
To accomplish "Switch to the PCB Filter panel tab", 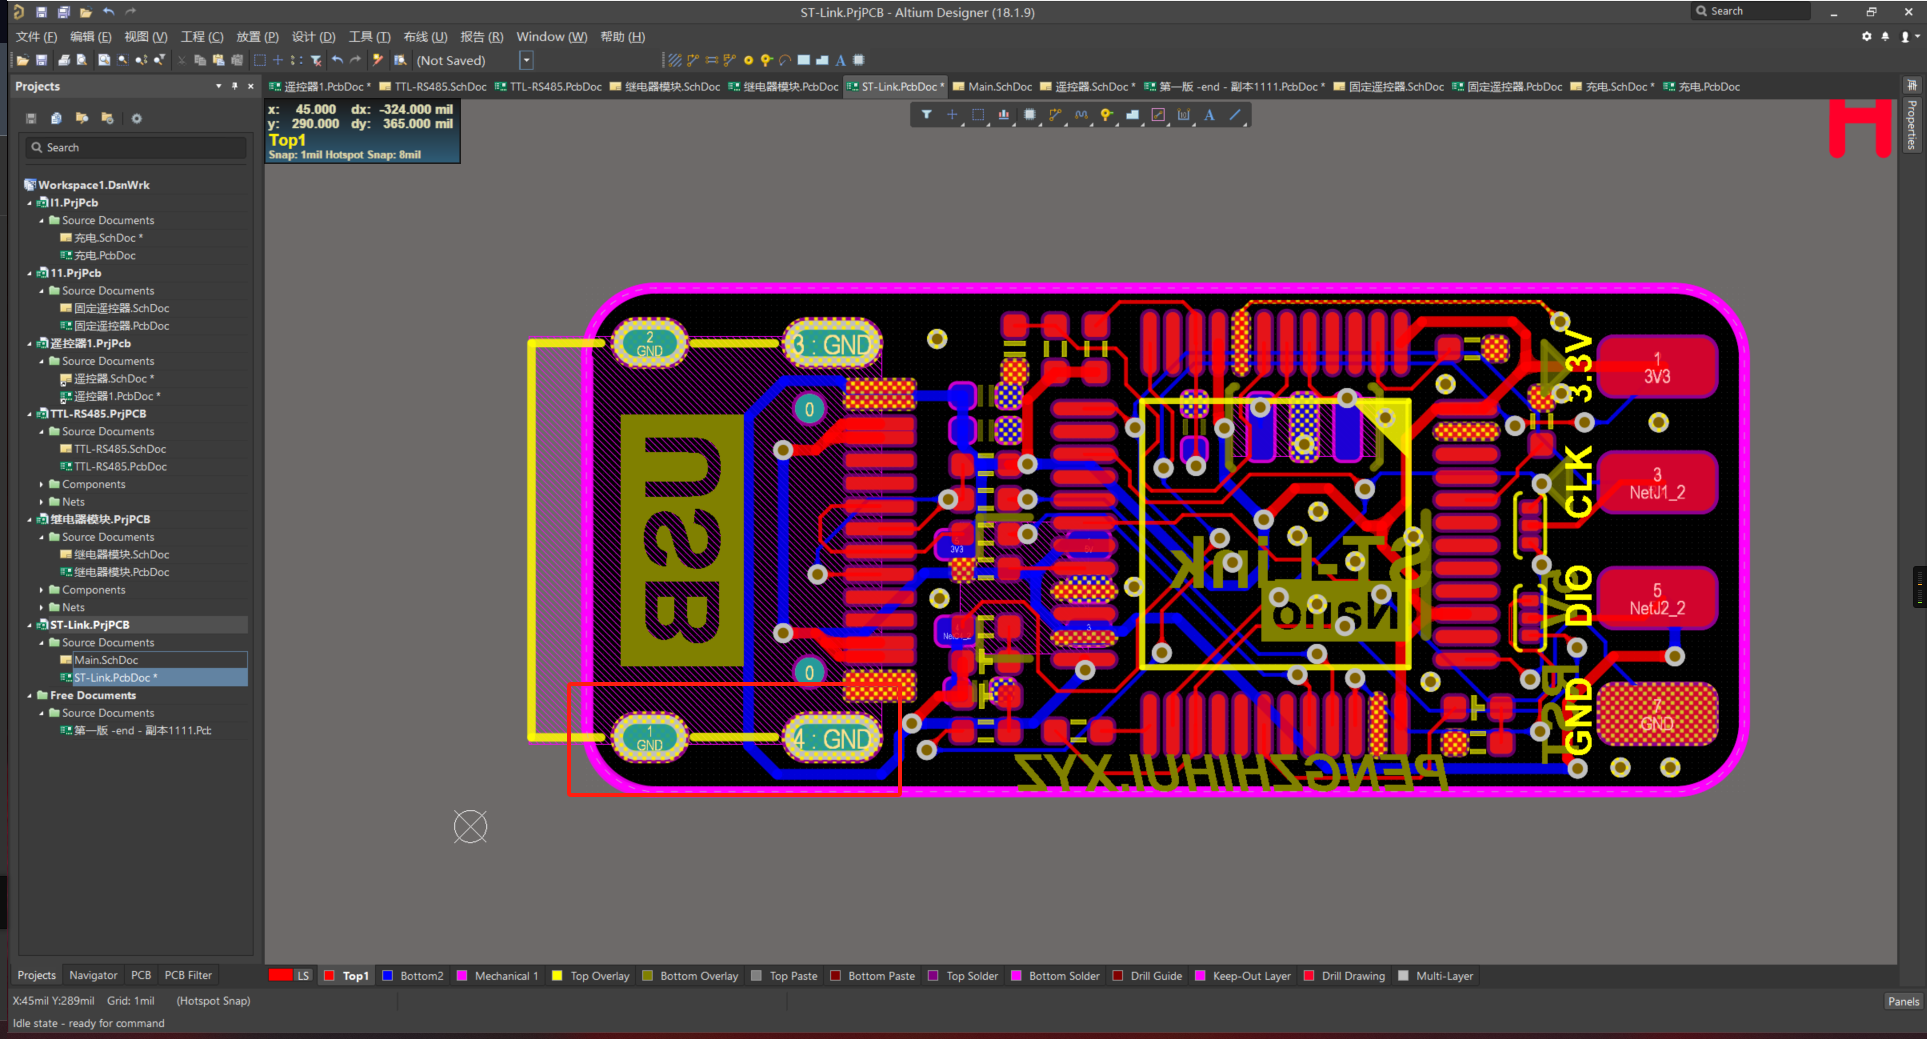I will (x=188, y=975).
